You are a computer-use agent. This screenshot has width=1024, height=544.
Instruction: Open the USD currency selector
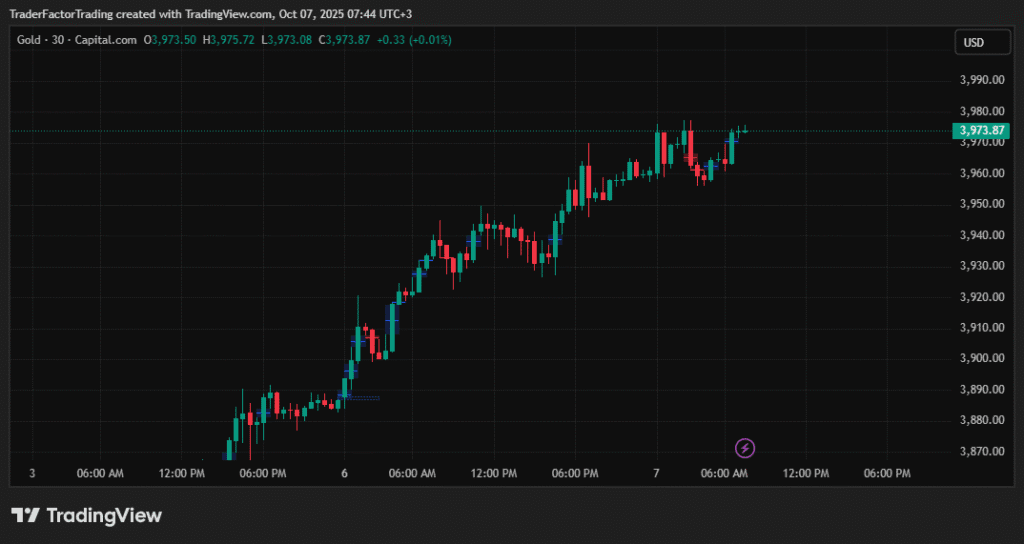pyautogui.click(x=972, y=43)
